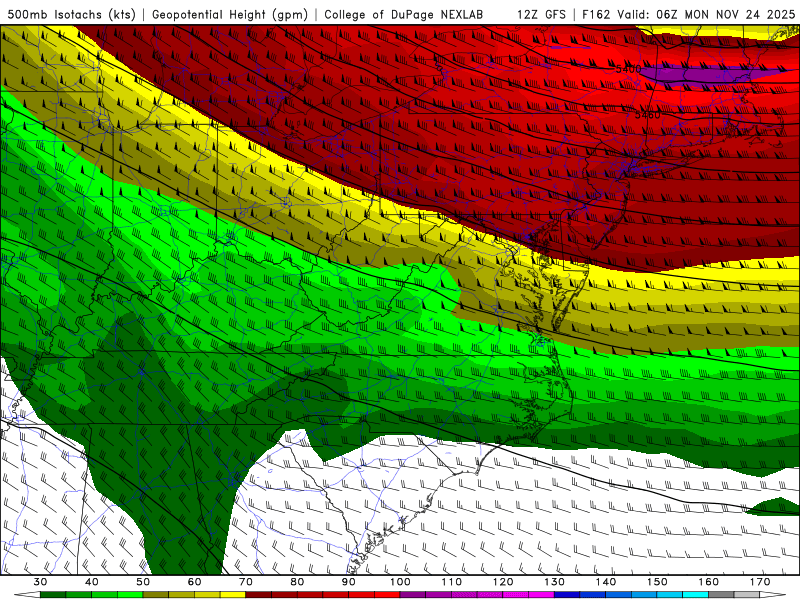Click the 40 knot legend label

[92, 582]
